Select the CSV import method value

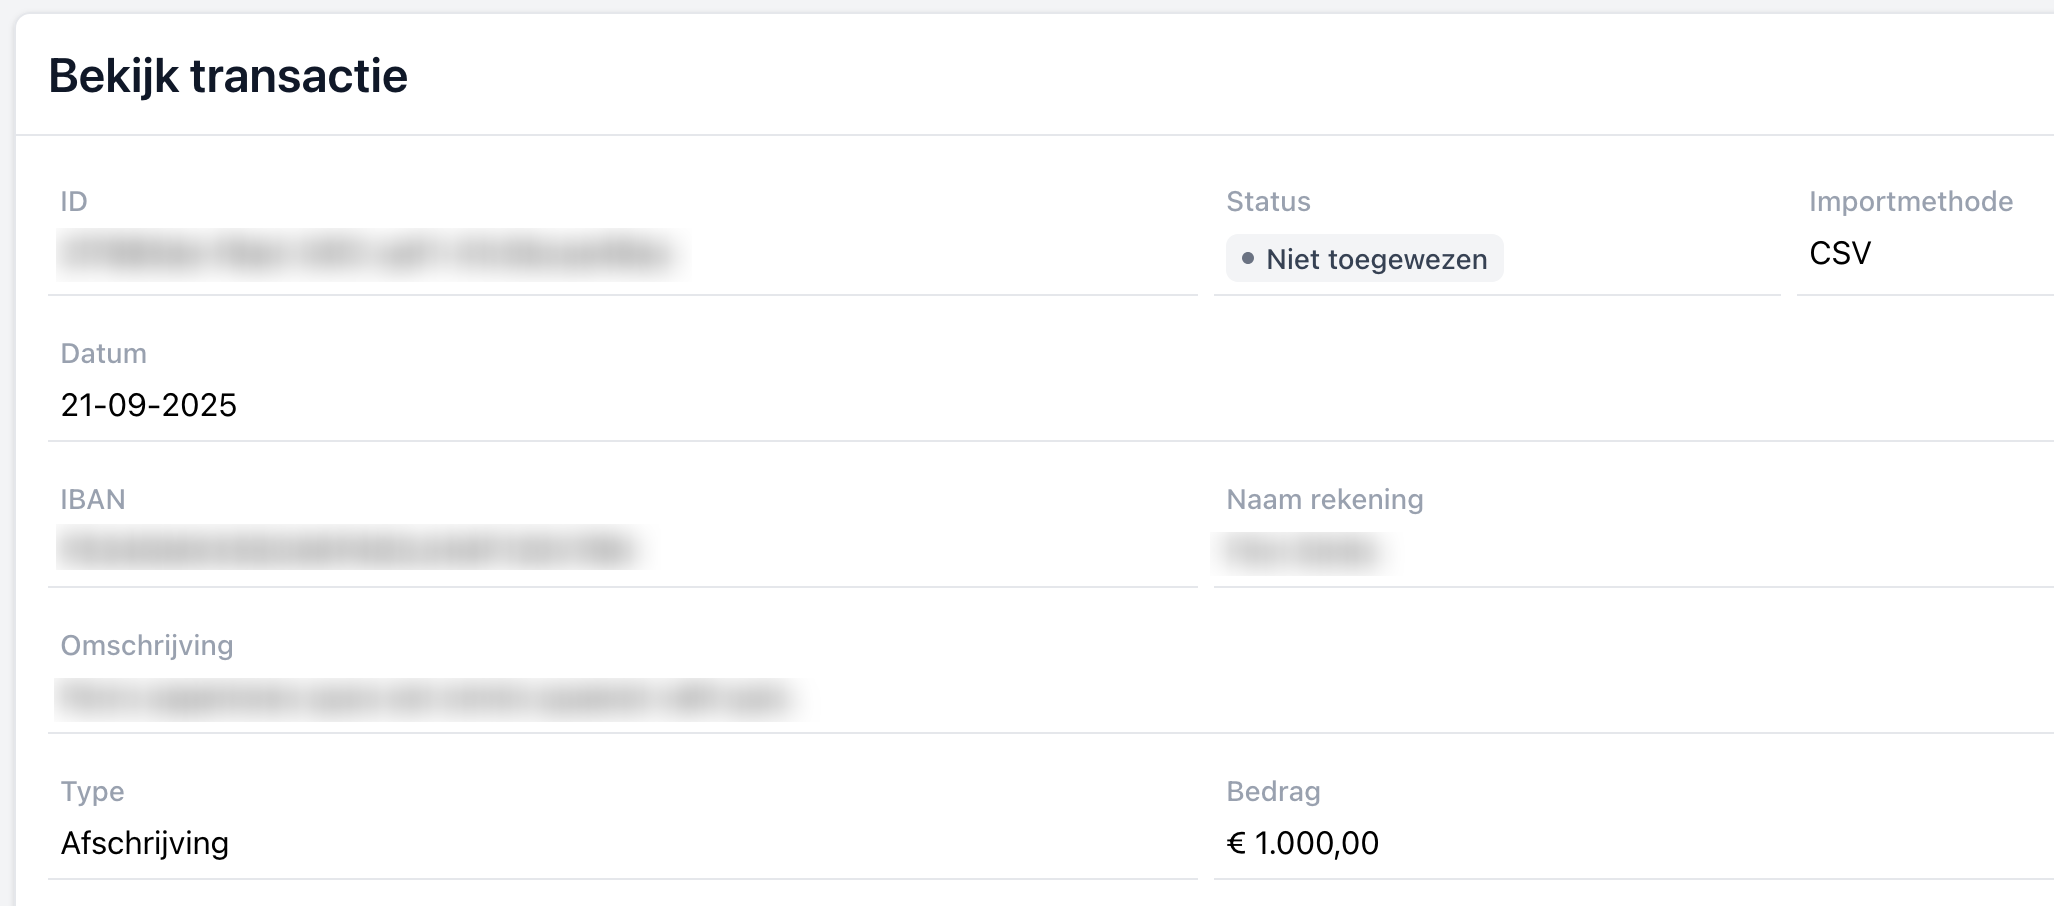click(1840, 254)
